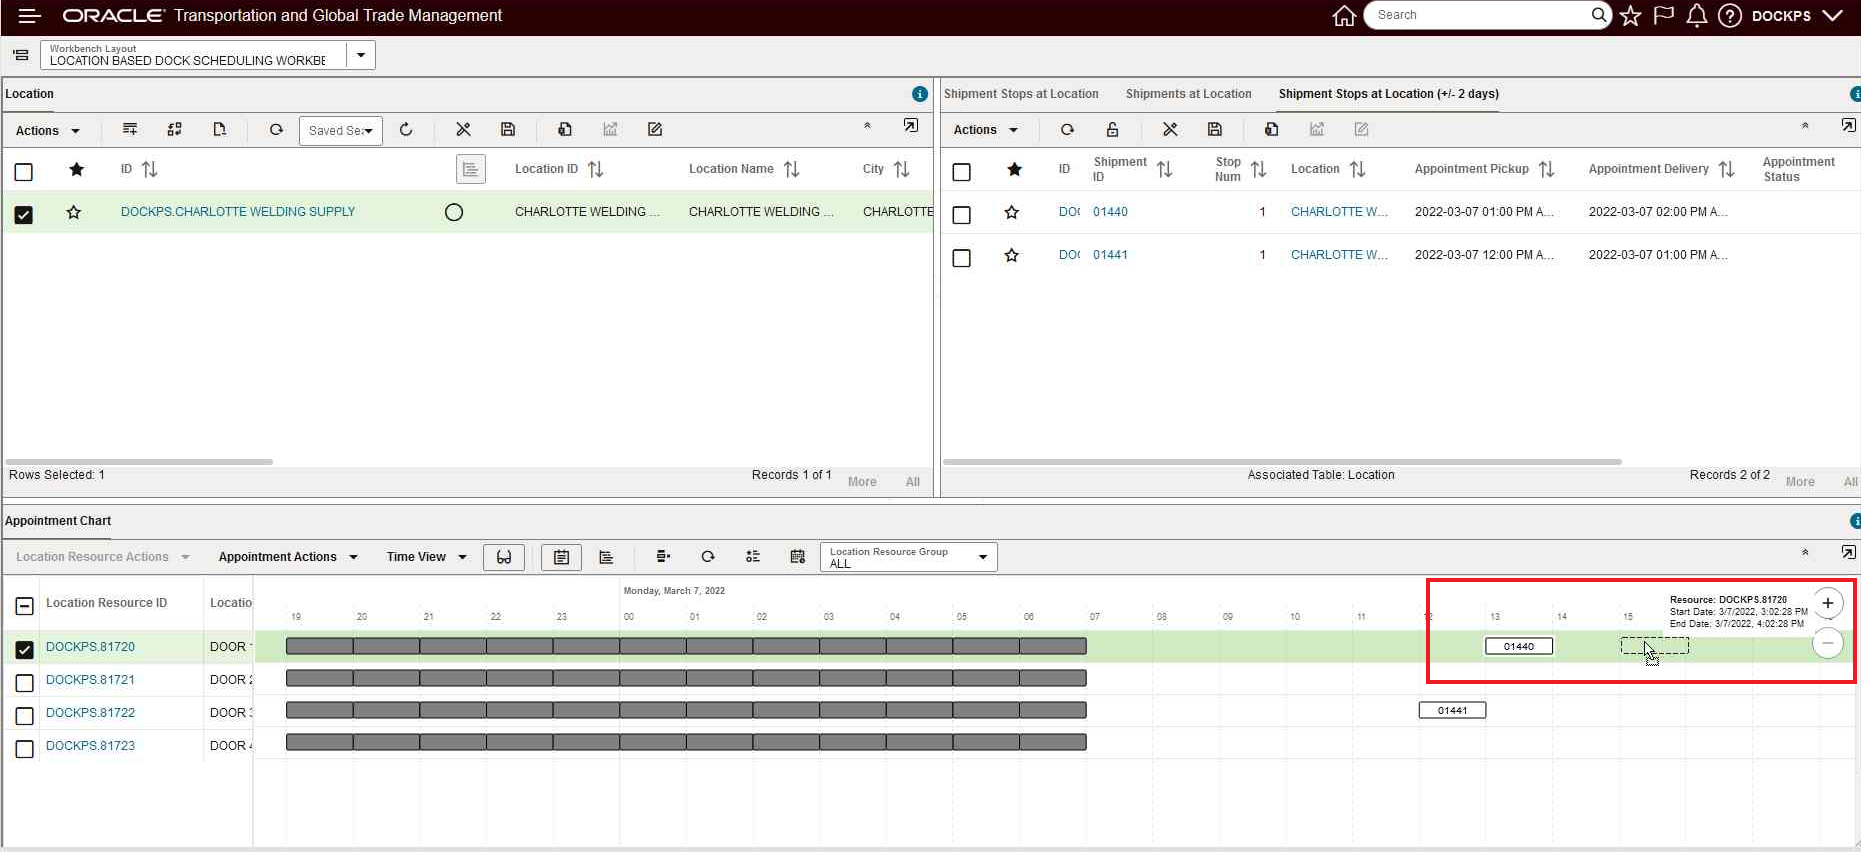Sort by Appointment Pickup column
This screenshot has height=852, width=1861.
click(1546, 169)
